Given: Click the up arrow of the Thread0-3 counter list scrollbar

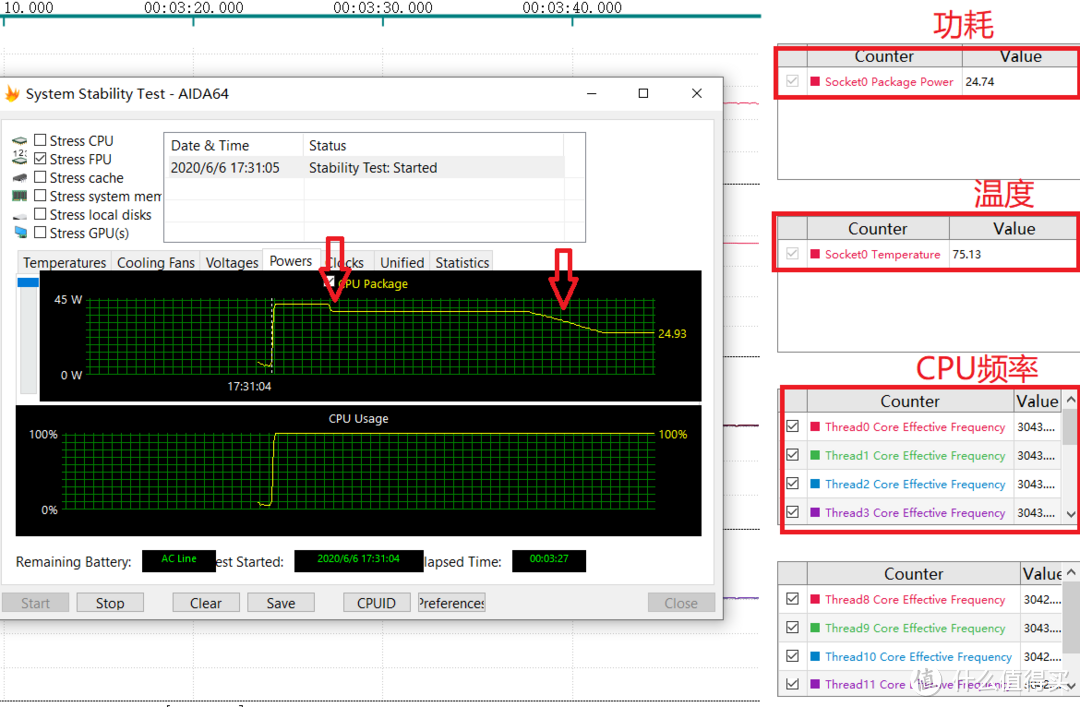Looking at the screenshot, I should 1070,400.
